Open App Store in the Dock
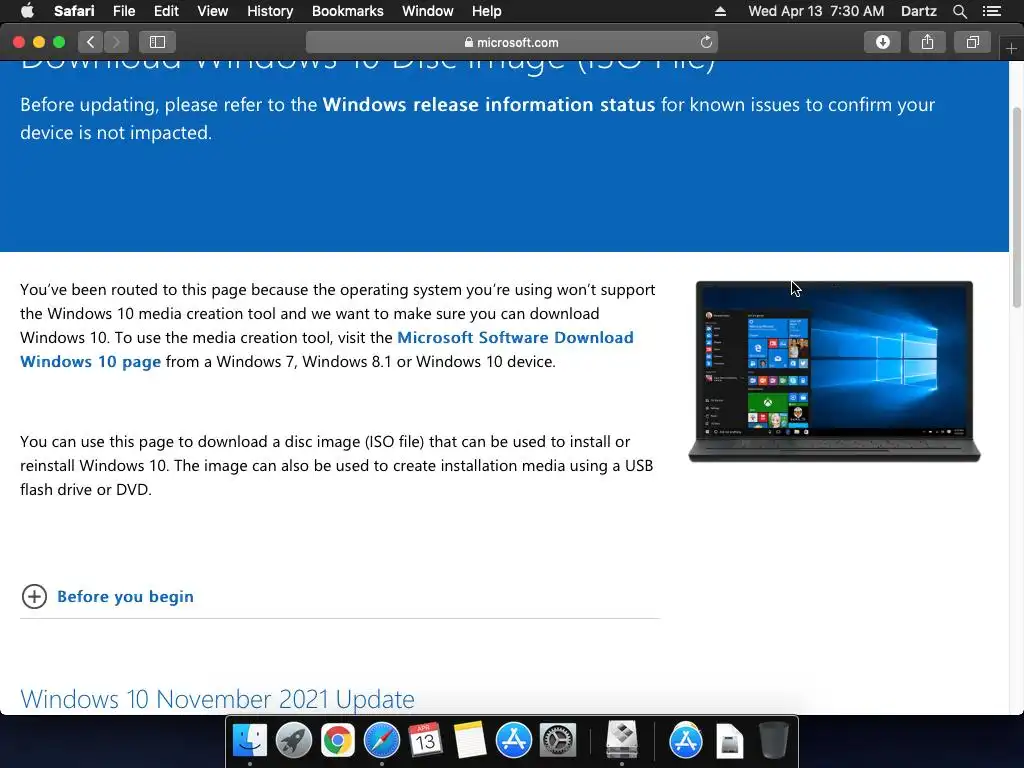This screenshot has width=1024, height=768. click(x=513, y=741)
